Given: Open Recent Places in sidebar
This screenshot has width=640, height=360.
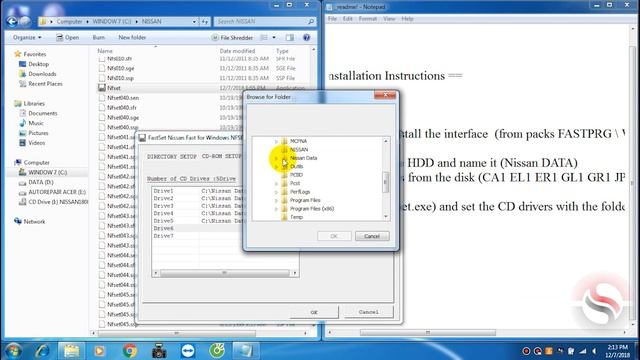Looking at the screenshot, I should (45, 84).
